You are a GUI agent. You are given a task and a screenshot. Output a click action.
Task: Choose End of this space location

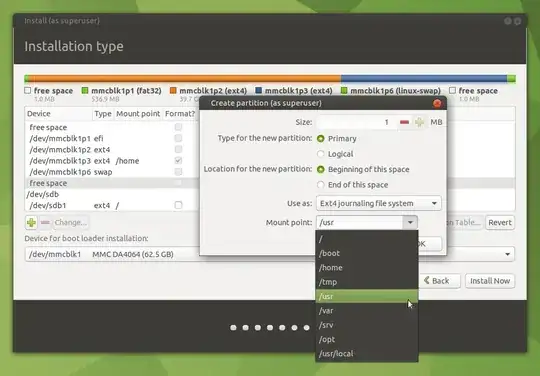coord(321,185)
